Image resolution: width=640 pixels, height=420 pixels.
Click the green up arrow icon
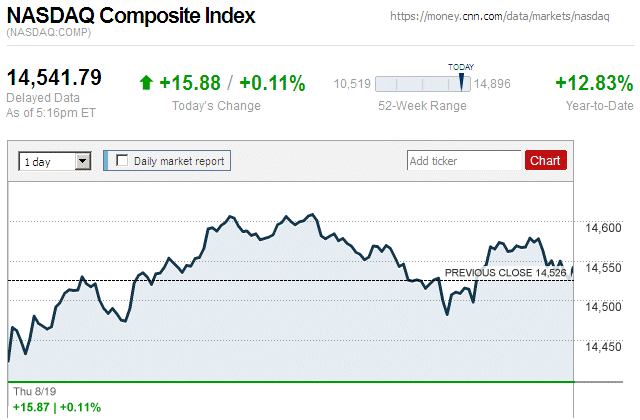point(146,84)
